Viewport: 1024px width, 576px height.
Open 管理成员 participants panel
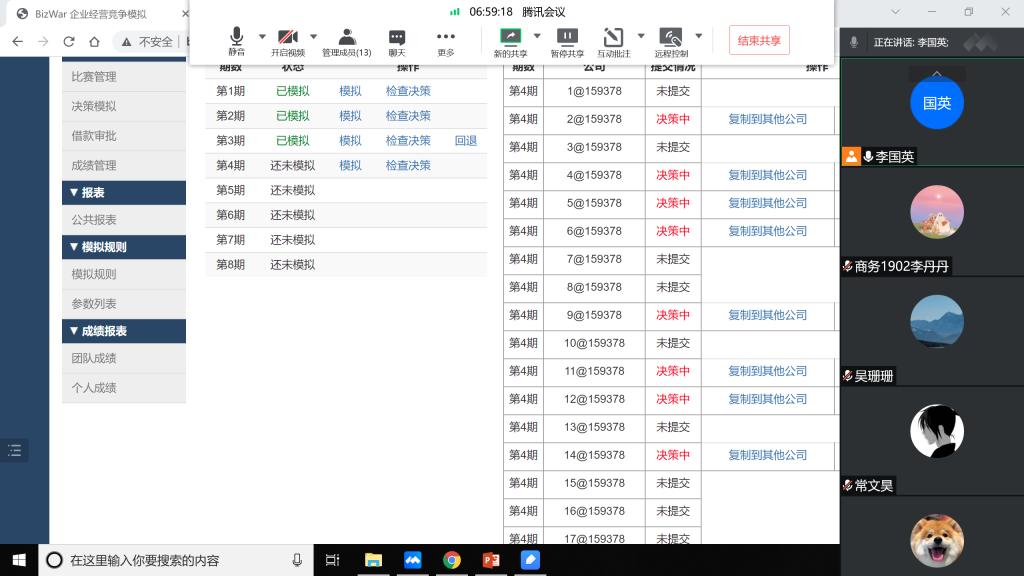[346, 38]
